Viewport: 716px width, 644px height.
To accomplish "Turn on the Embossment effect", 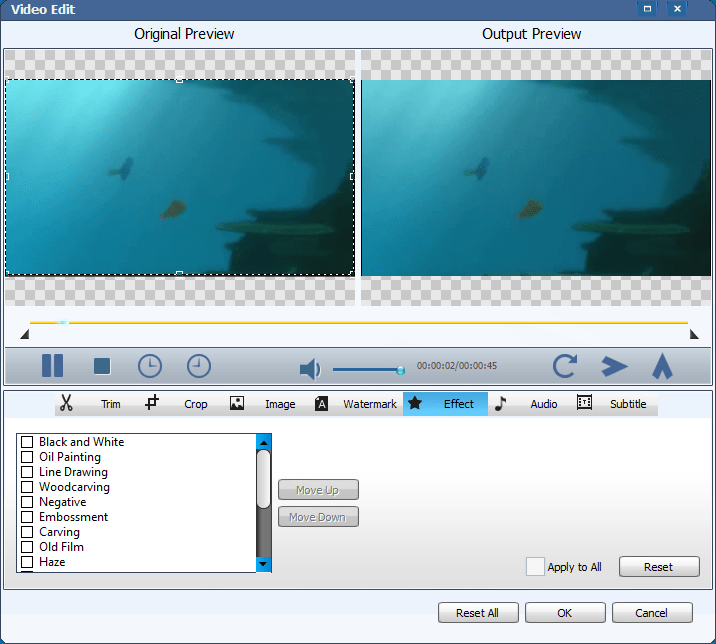I will click(27, 517).
